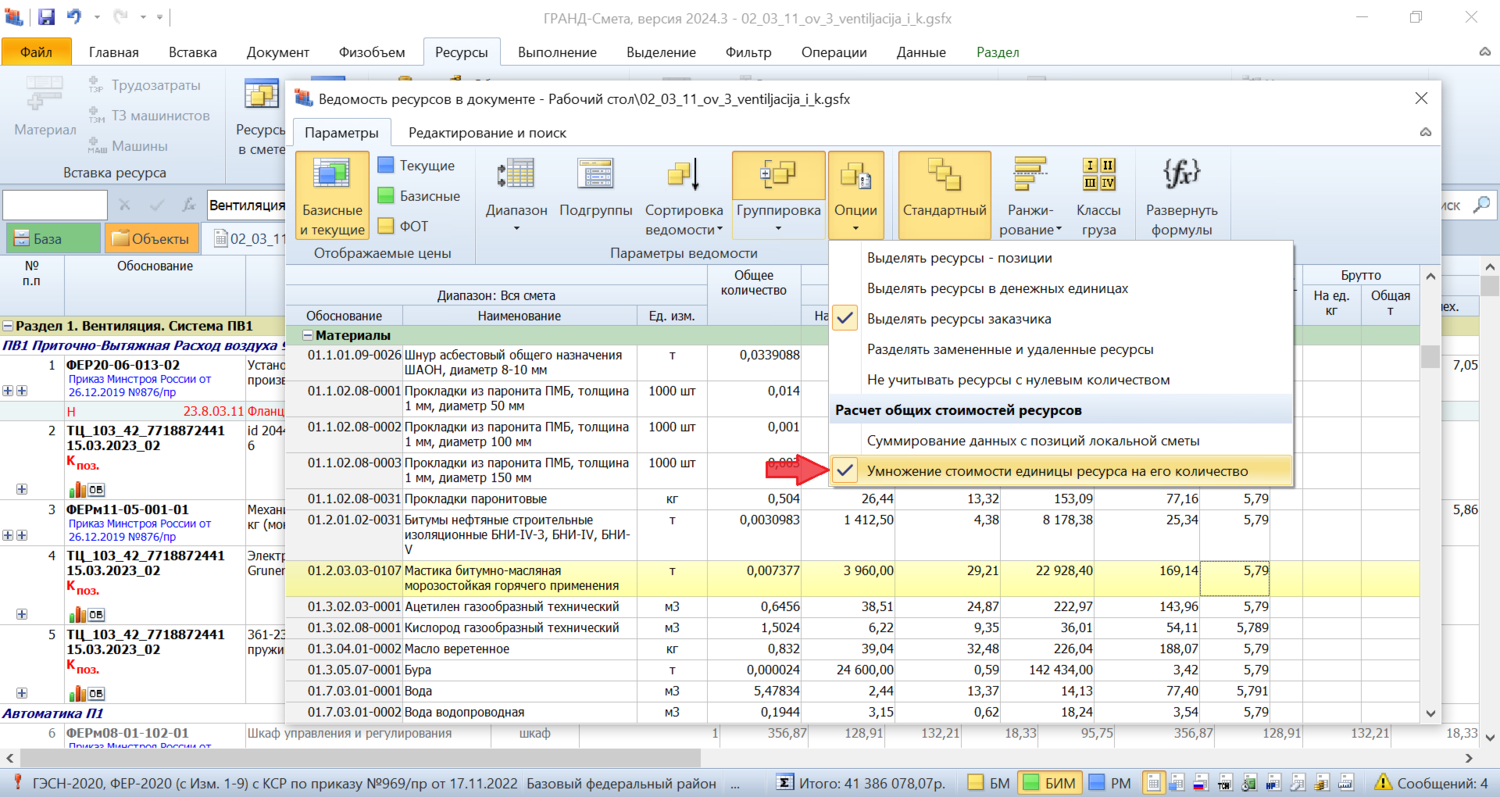
Task: Toggle Умножение стоимости единицы ресурса option
Action: click(1057, 470)
